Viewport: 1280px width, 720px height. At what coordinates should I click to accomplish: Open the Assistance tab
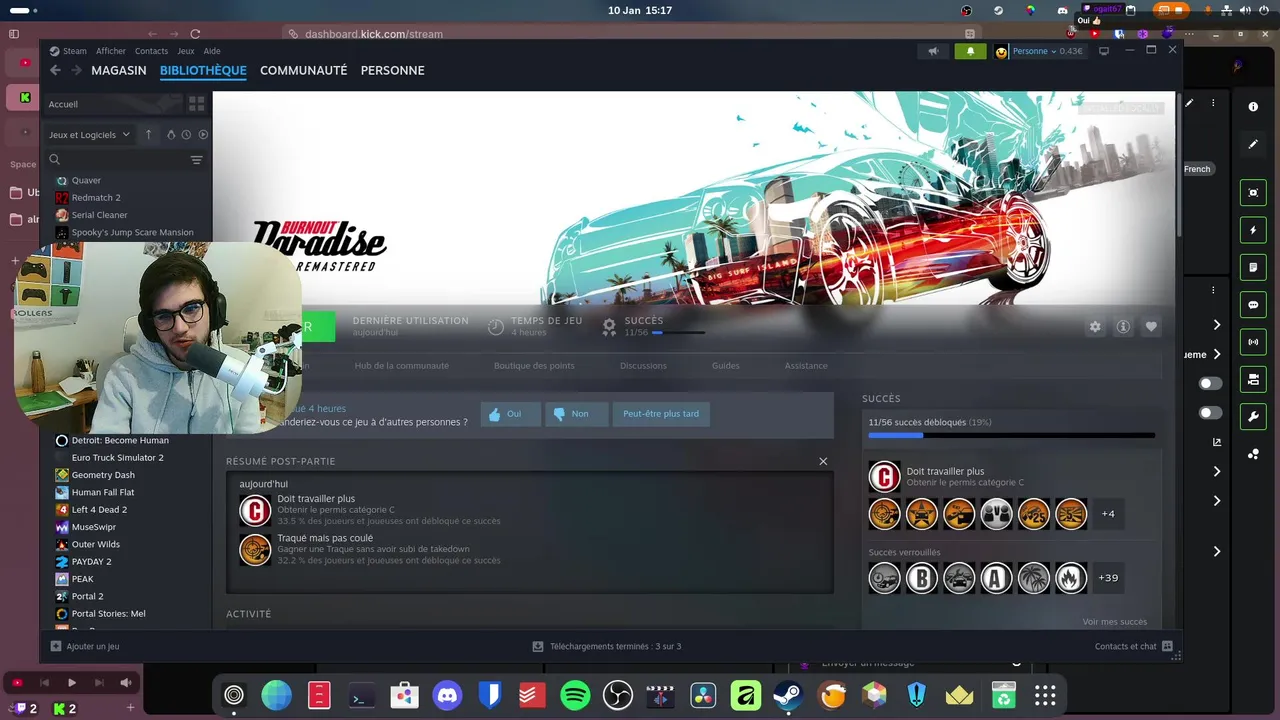tap(806, 366)
